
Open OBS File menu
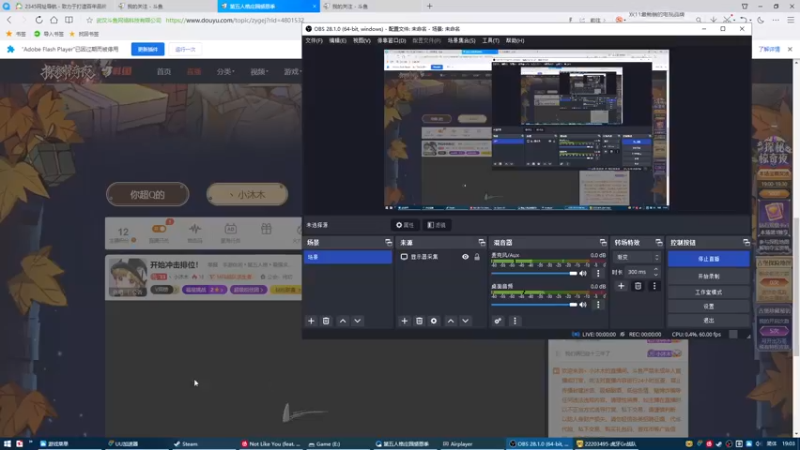314,40
